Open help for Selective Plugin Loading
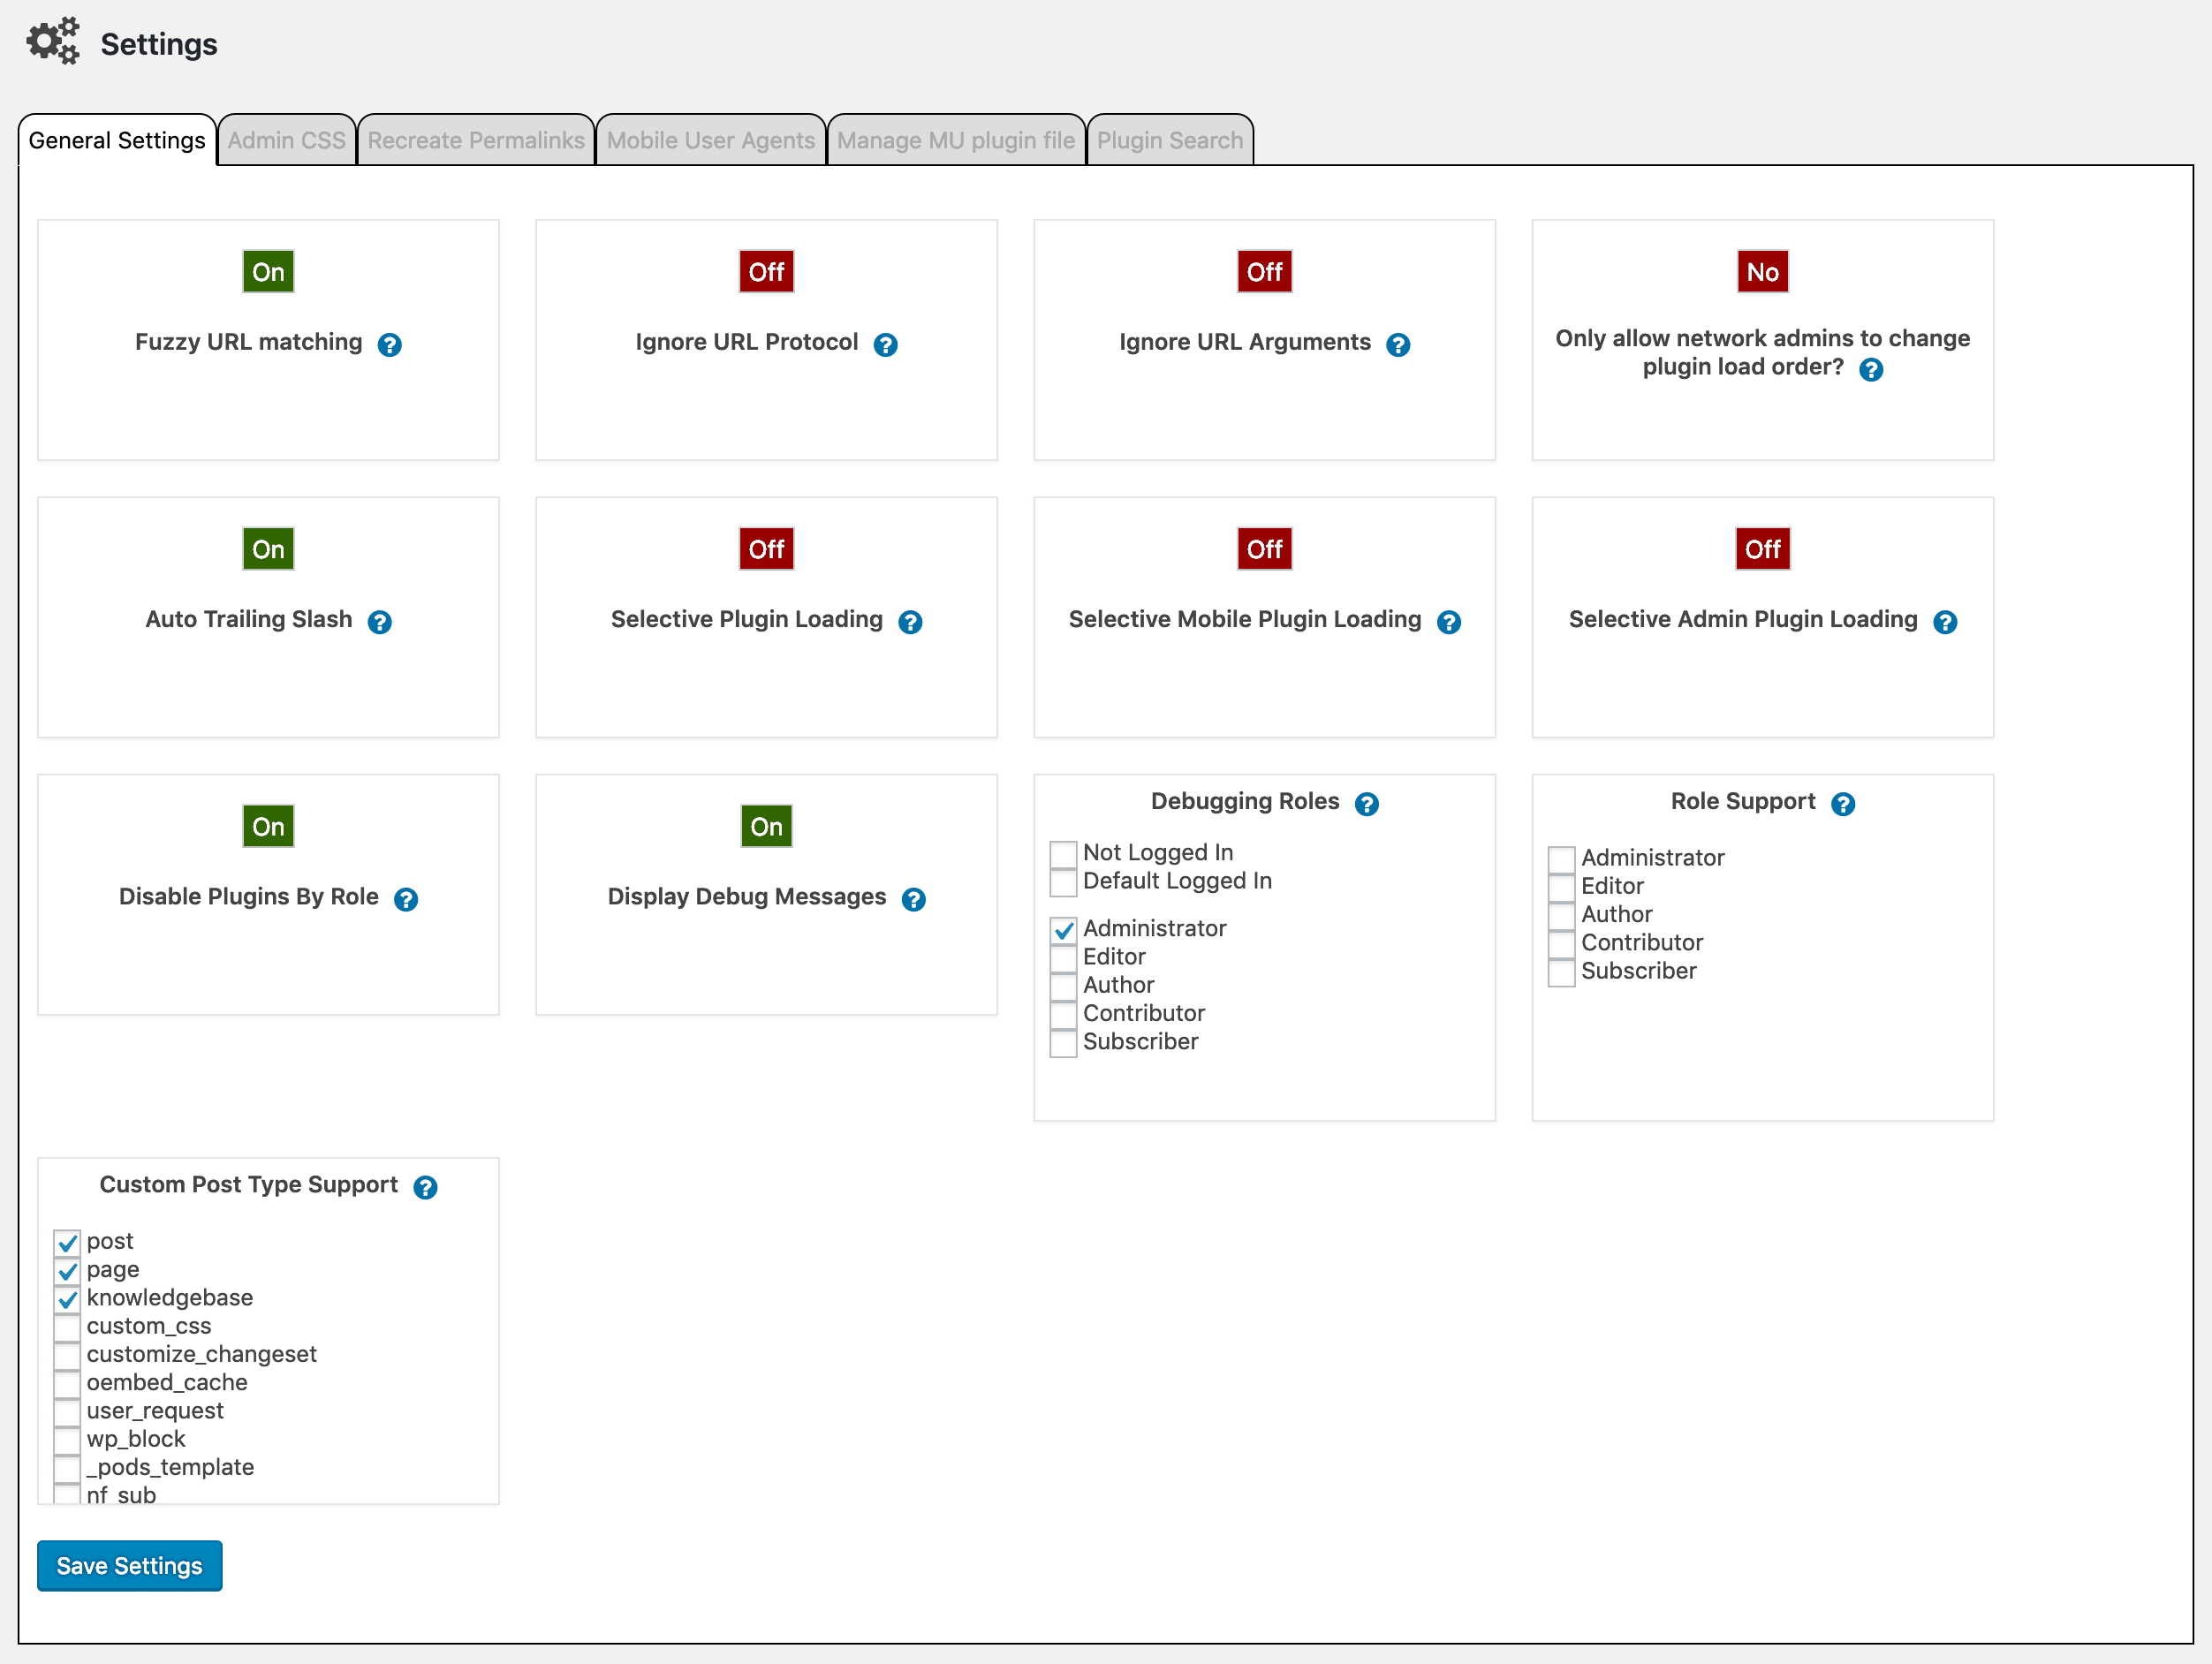This screenshot has height=1664, width=2212. pyautogui.click(x=911, y=622)
